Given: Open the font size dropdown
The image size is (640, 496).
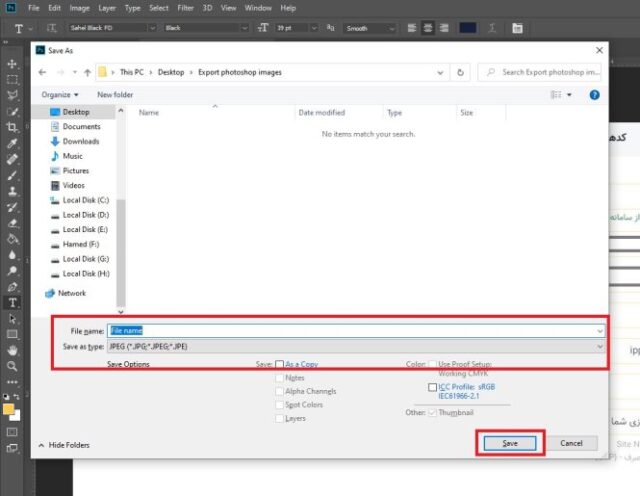Looking at the screenshot, I should [314, 28].
